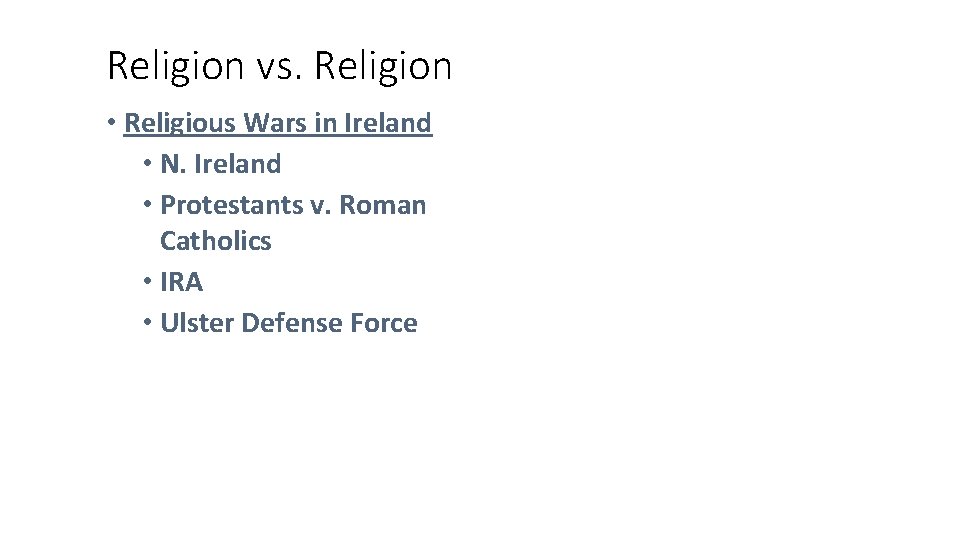Click the bullet before 'Religious Wars in Ireland'
This screenshot has height=540, width=960.
115,123
